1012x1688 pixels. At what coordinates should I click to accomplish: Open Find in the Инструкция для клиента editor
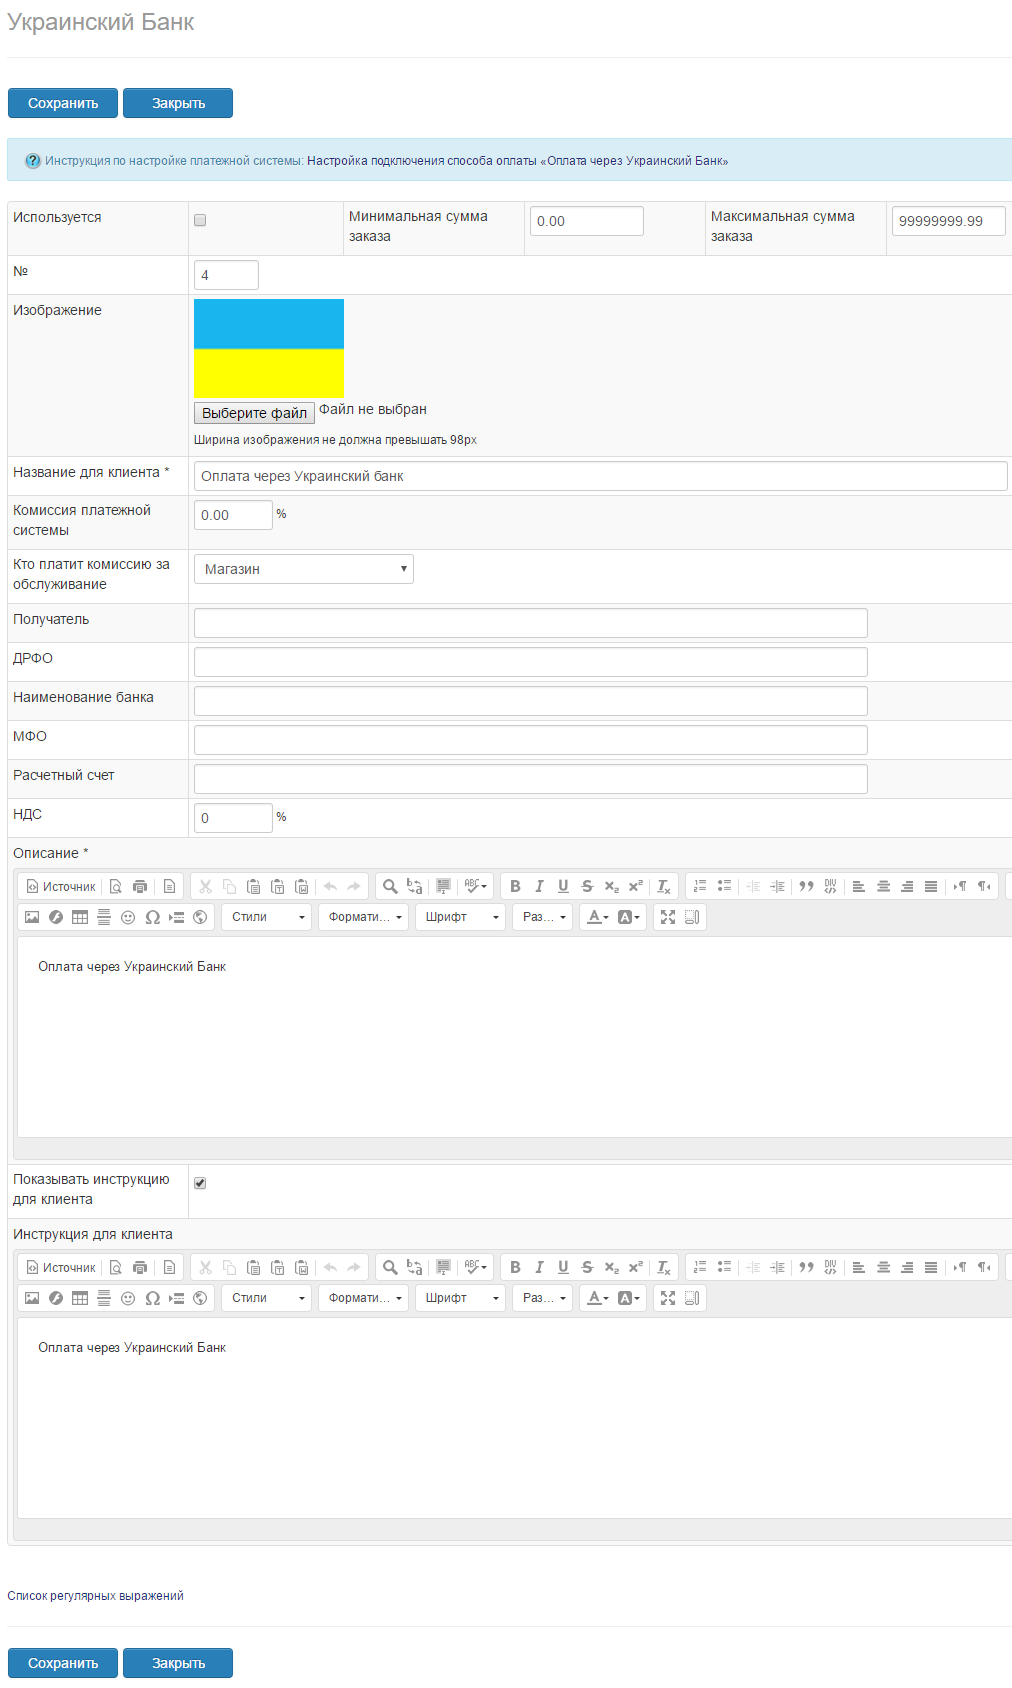pos(390,1267)
